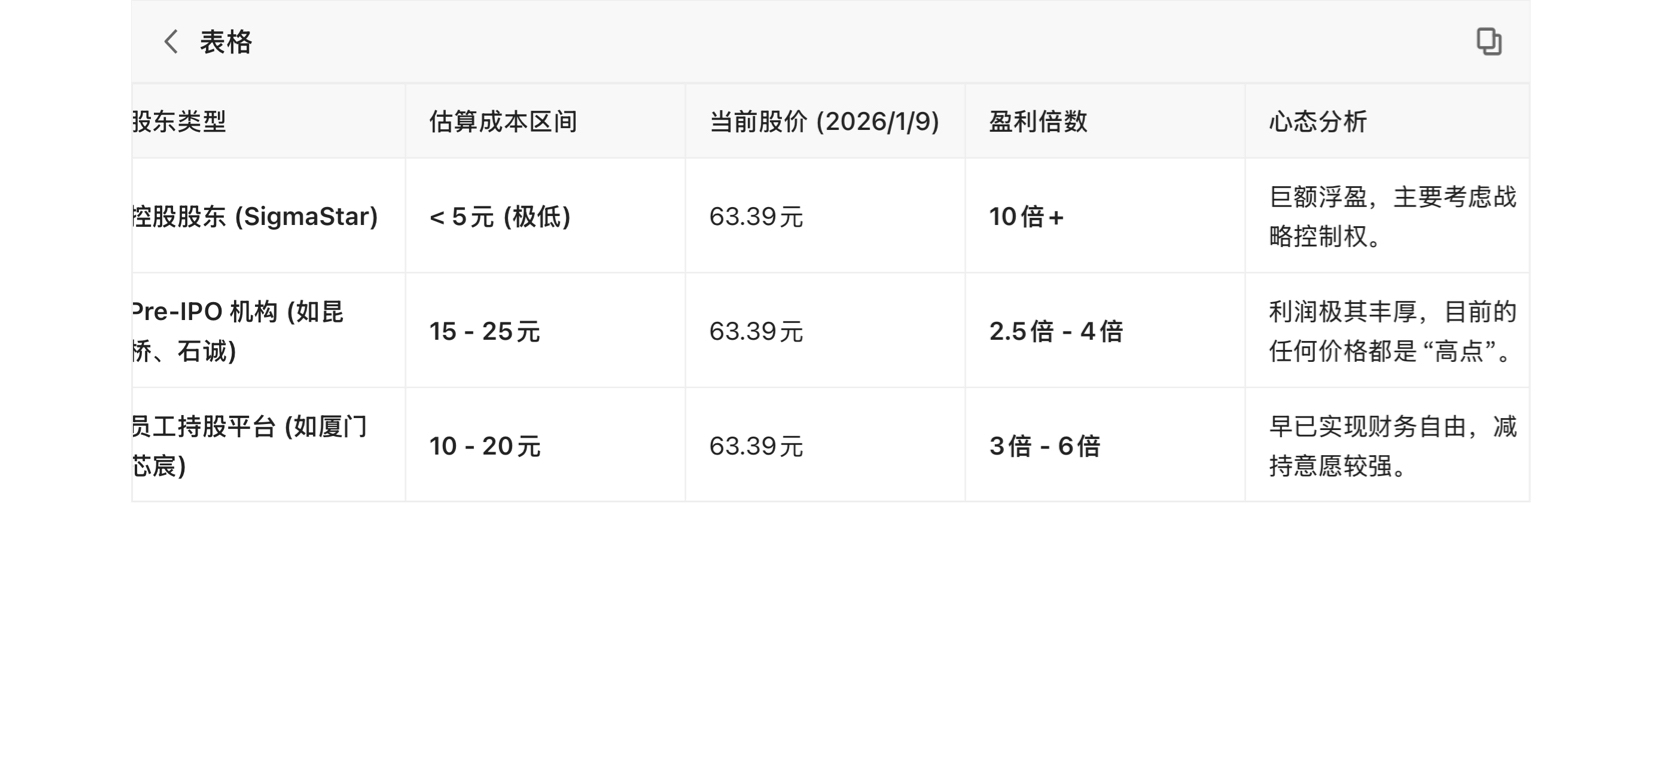Click the copy table icon
This screenshot has height=768, width=1662.
pos(1488,42)
